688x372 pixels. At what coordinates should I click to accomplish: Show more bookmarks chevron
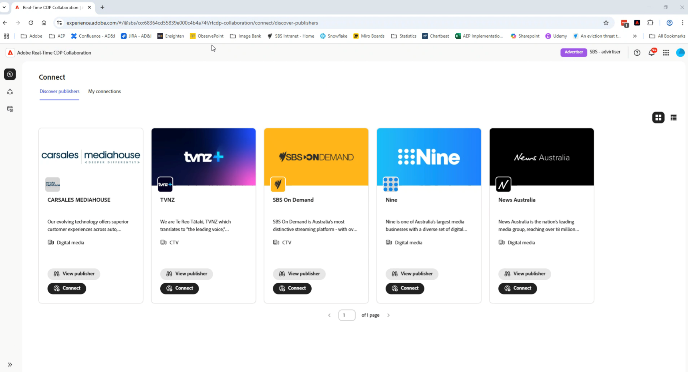[634, 36]
